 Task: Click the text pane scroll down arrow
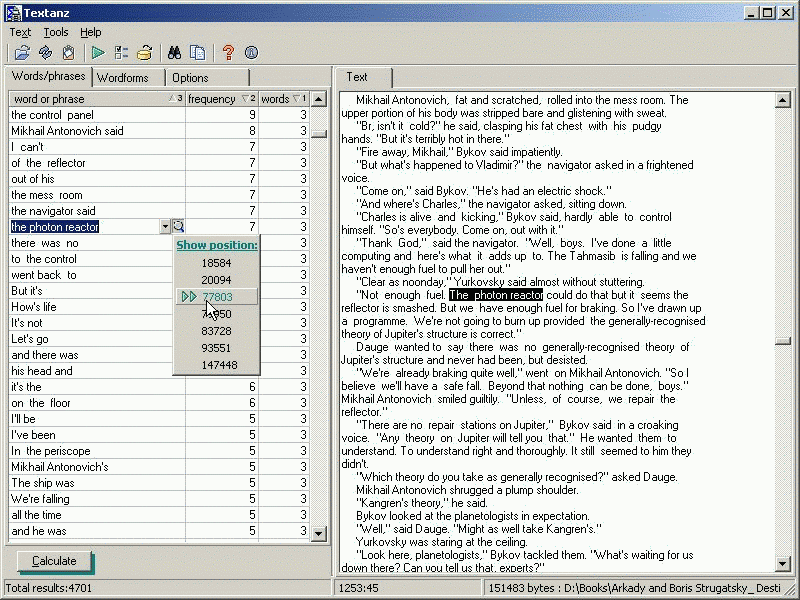[783, 564]
